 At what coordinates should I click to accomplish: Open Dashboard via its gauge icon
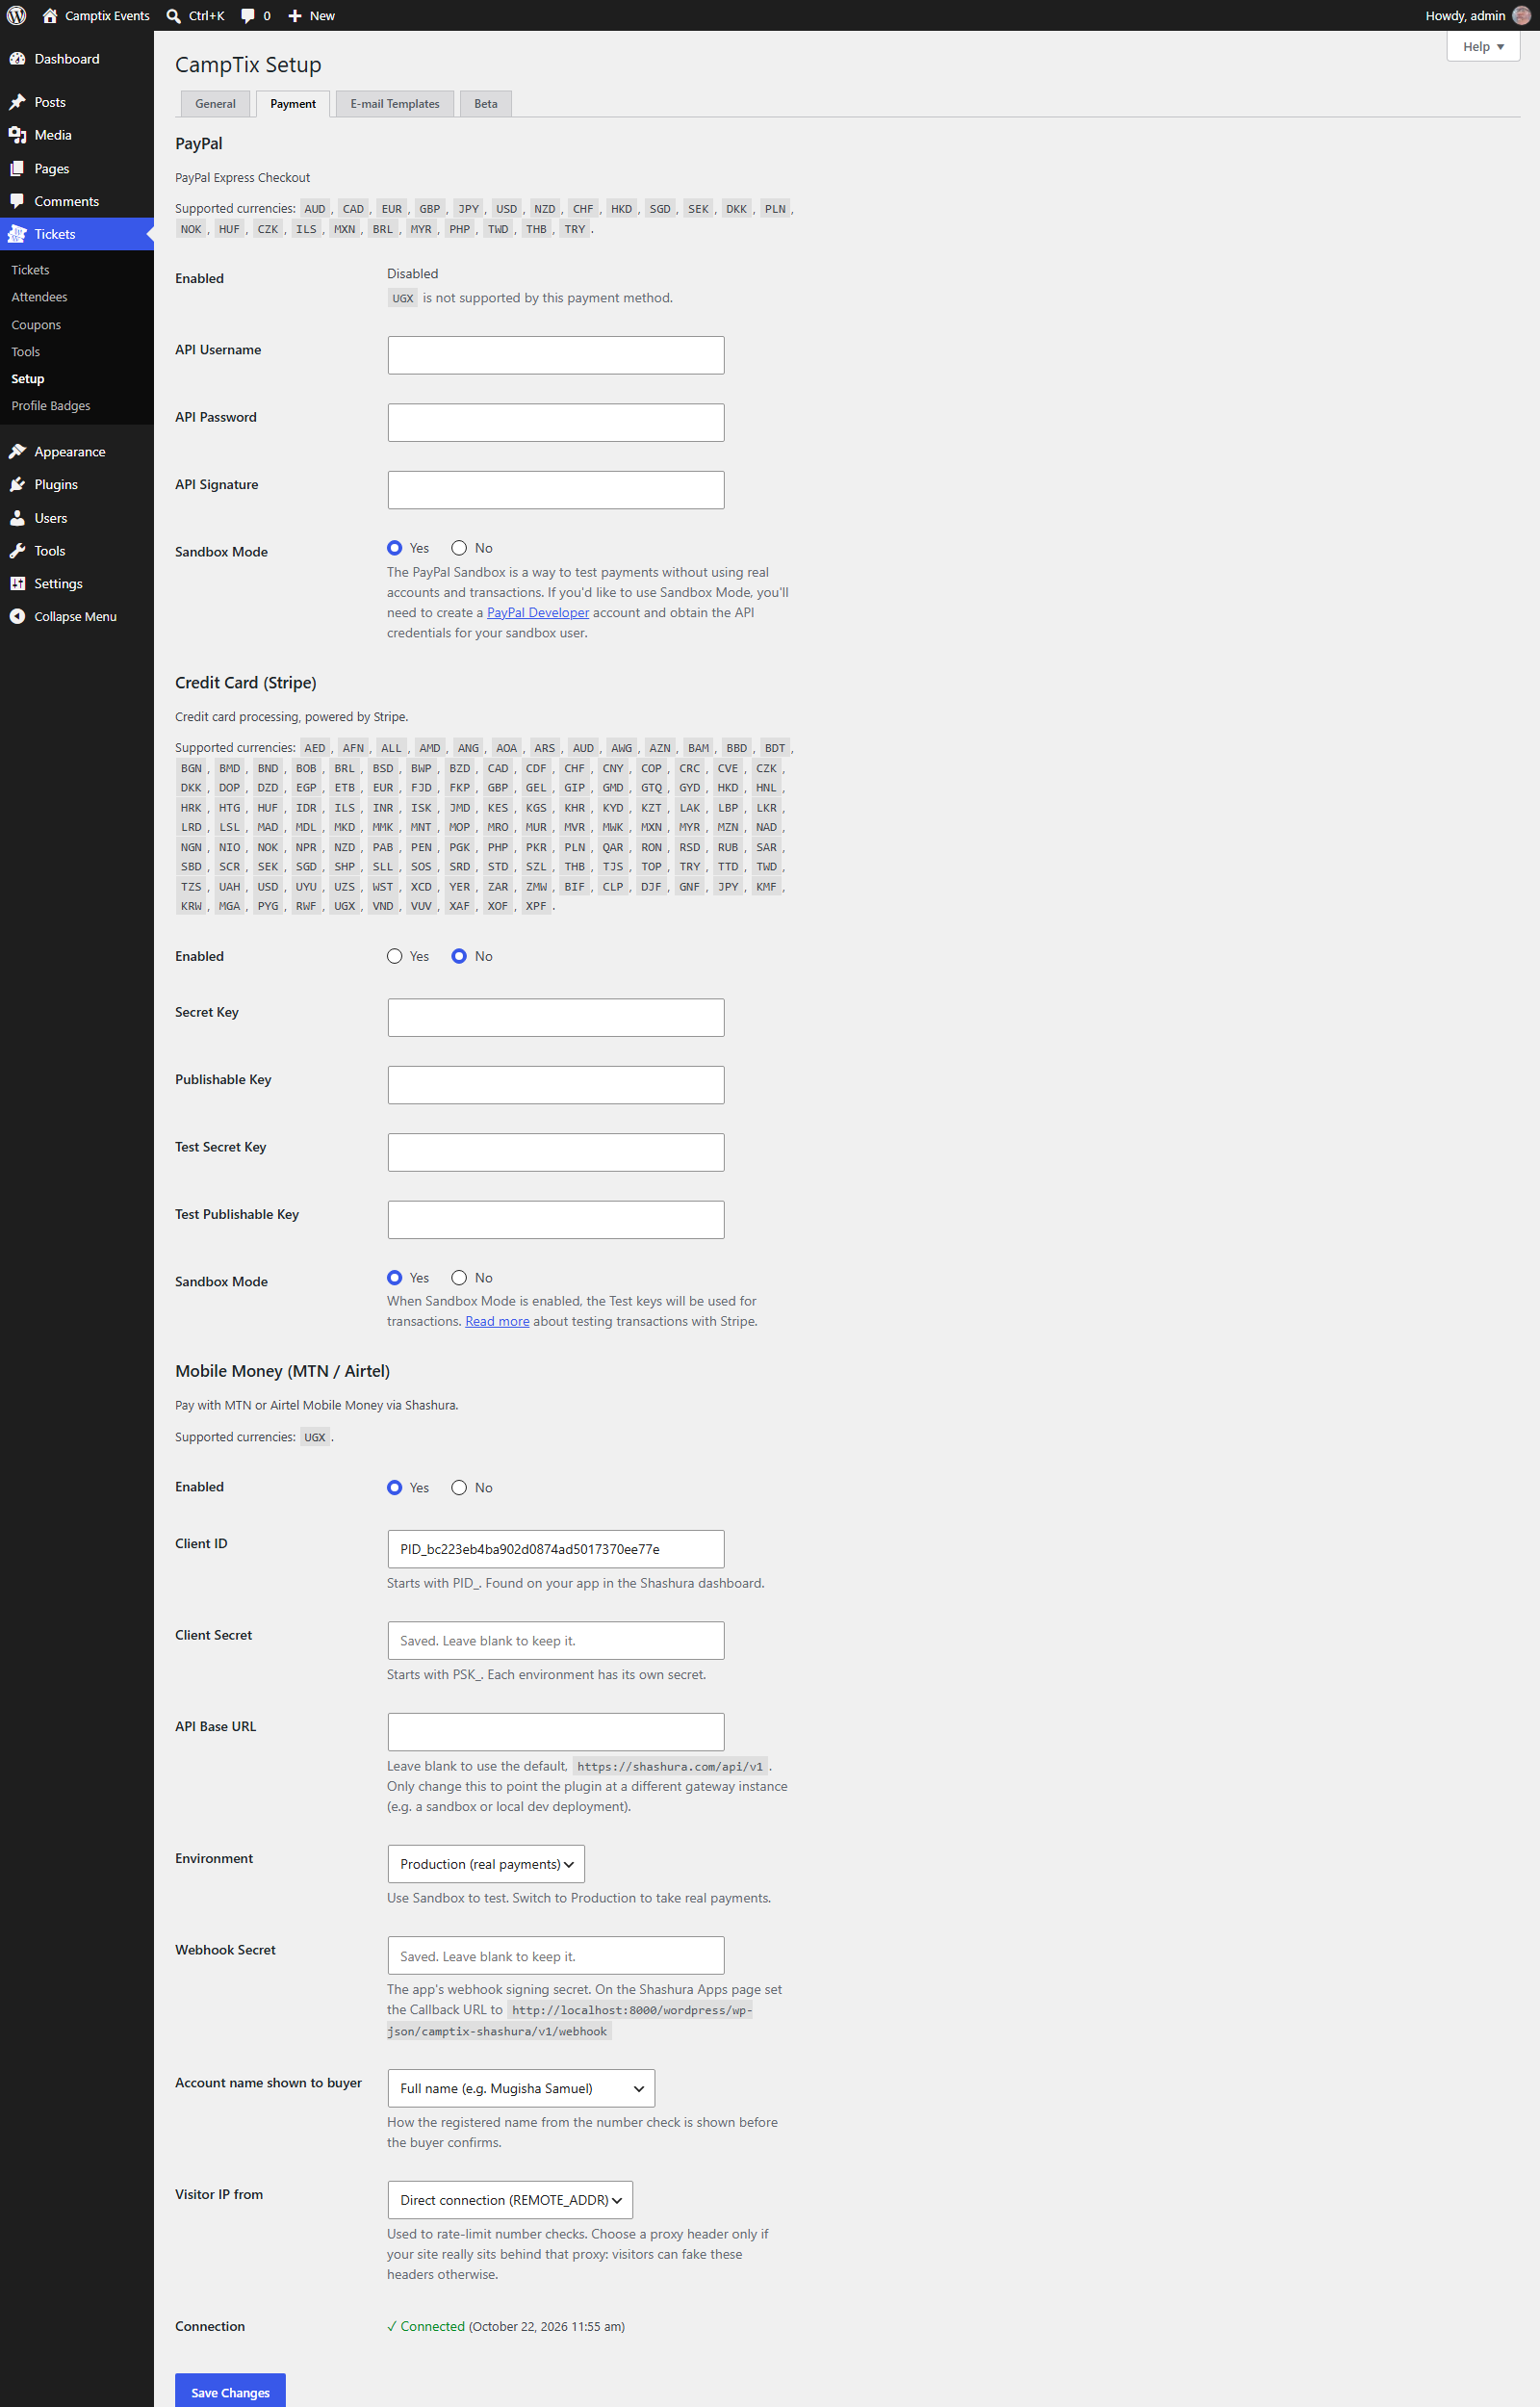pos(17,59)
